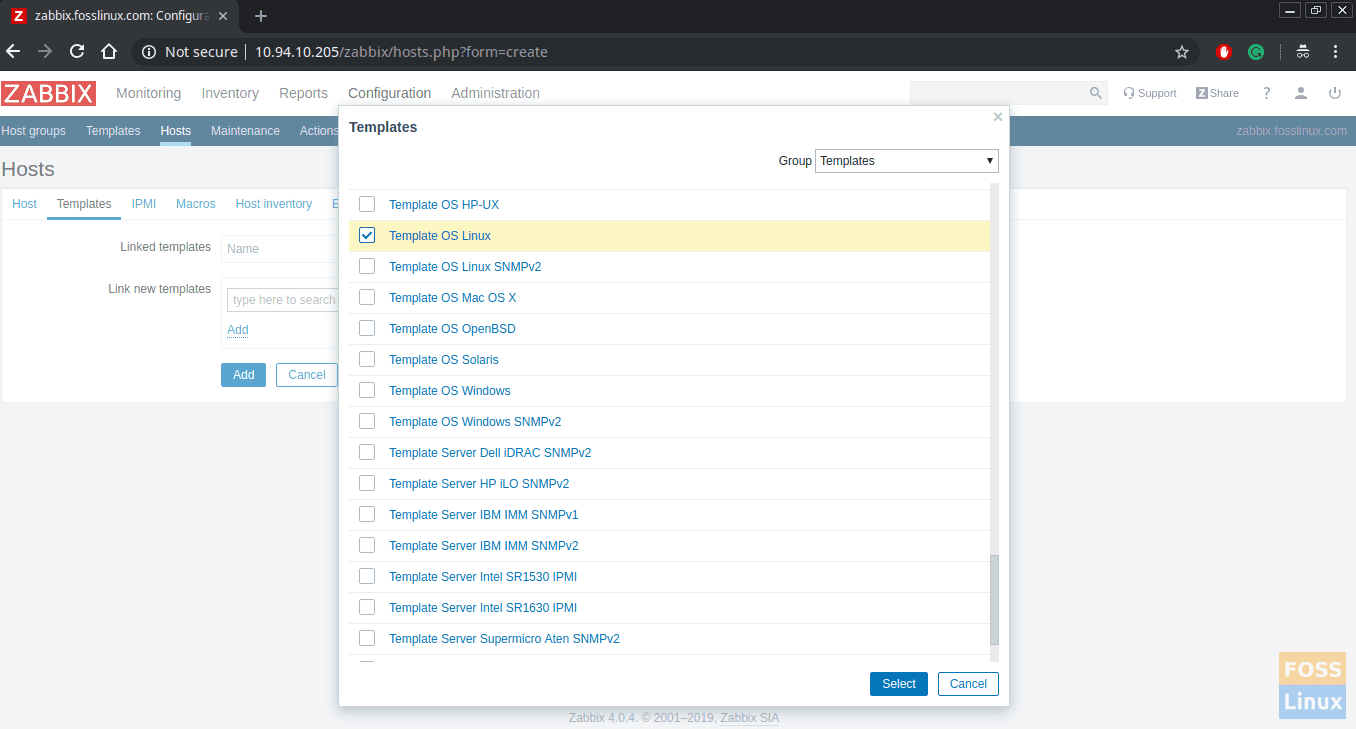
Task: Go to the Templates submenu in blue bar
Action: [113, 131]
